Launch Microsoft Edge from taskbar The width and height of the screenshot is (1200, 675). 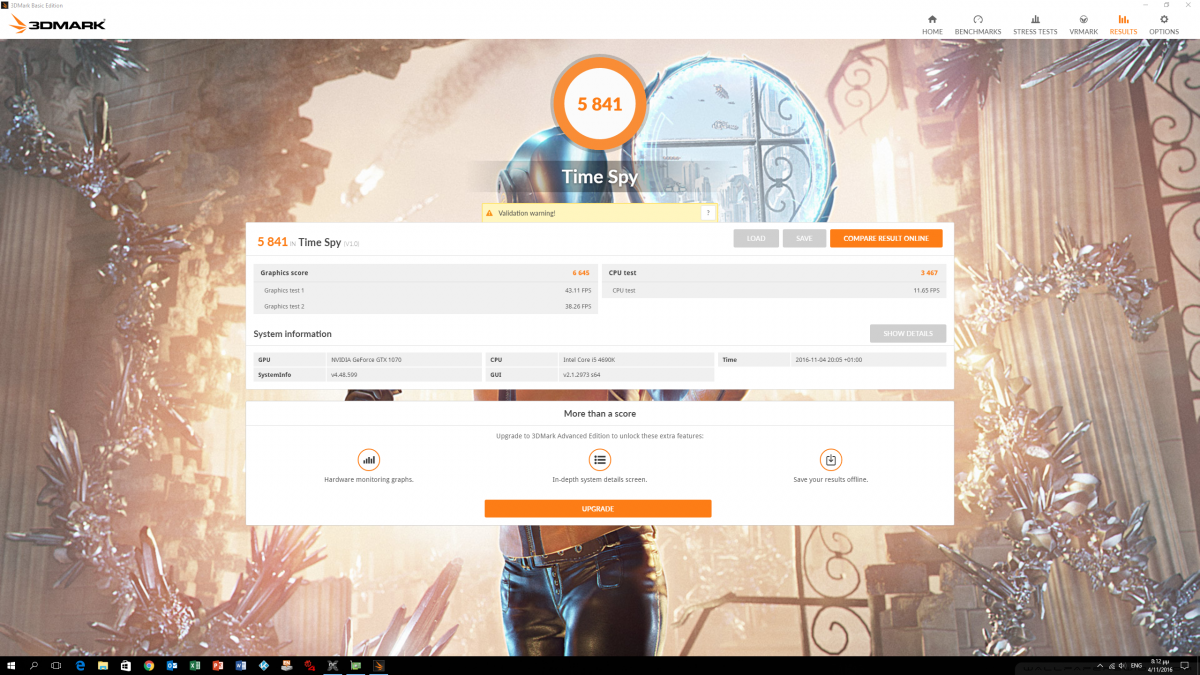(80, 665)
